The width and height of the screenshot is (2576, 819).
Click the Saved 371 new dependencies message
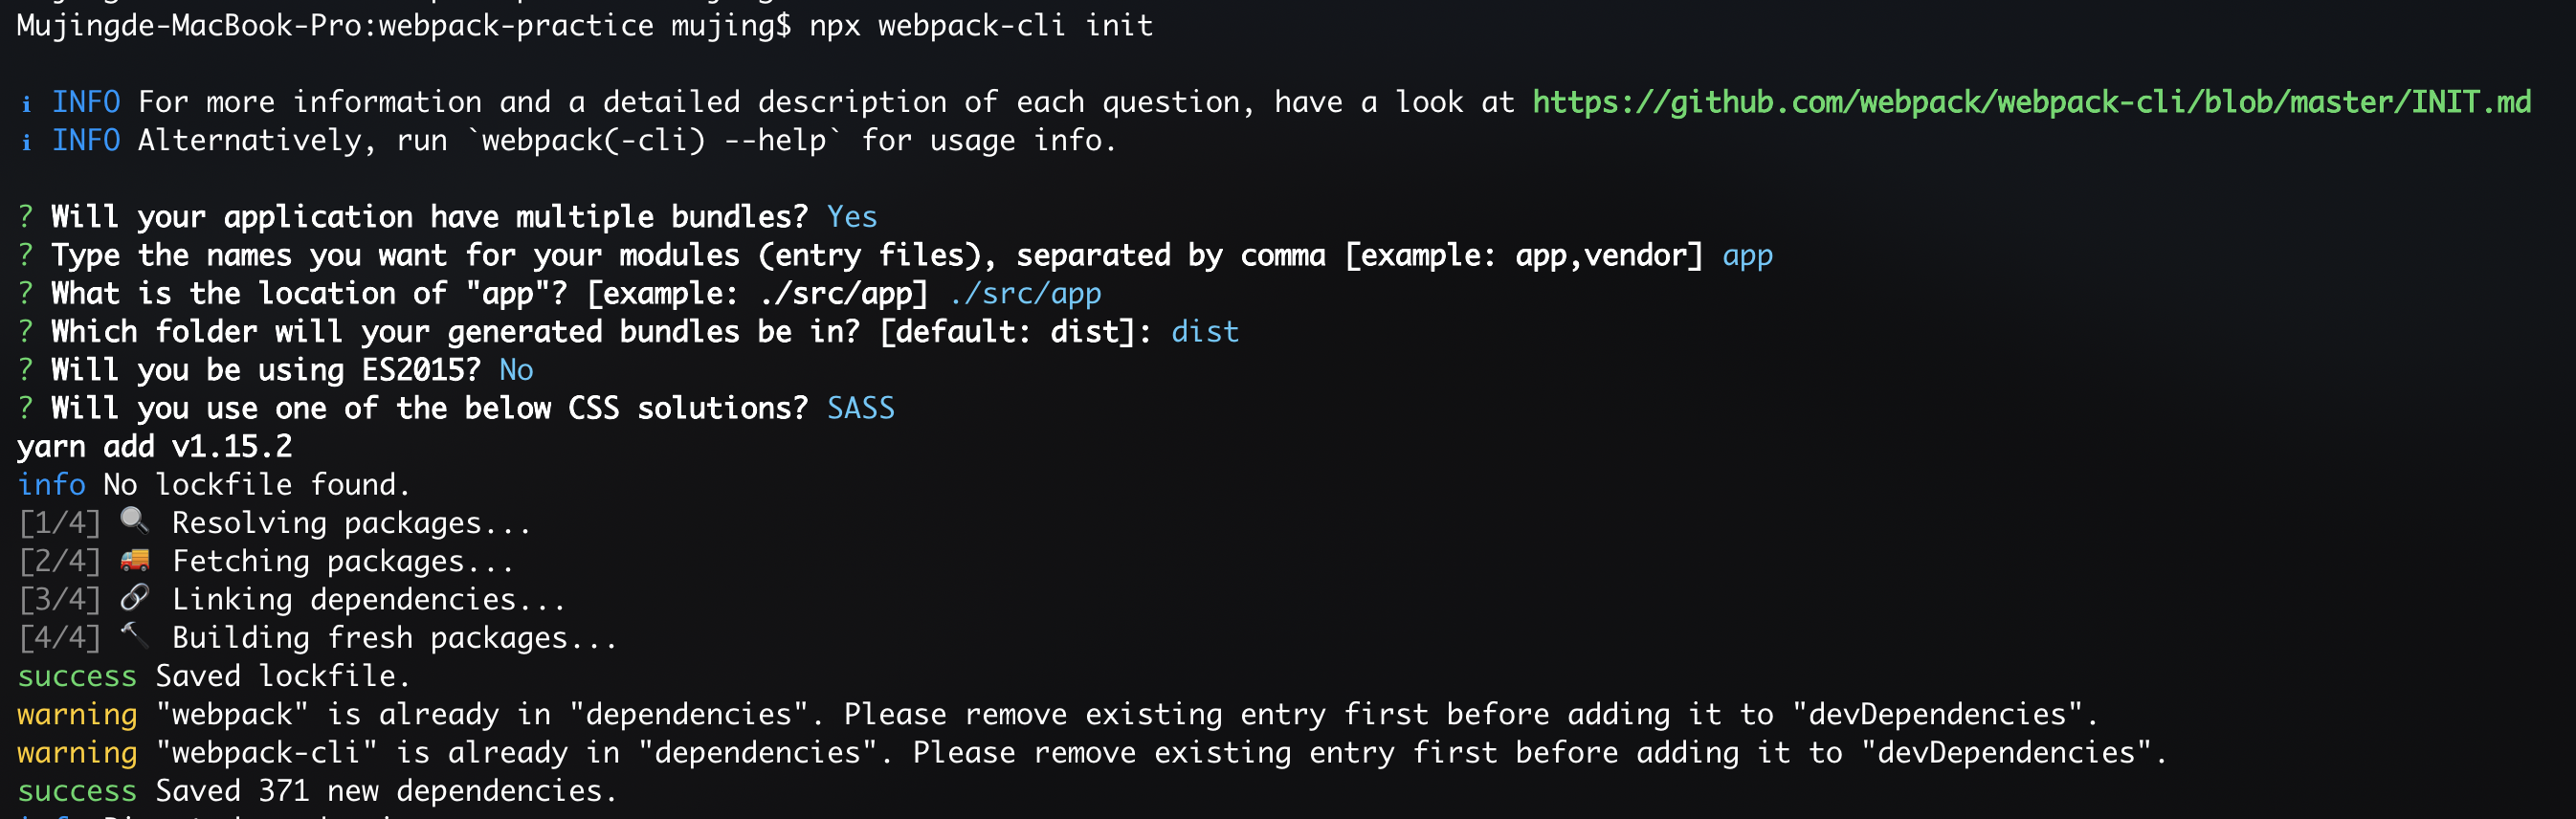click(386, 791)
